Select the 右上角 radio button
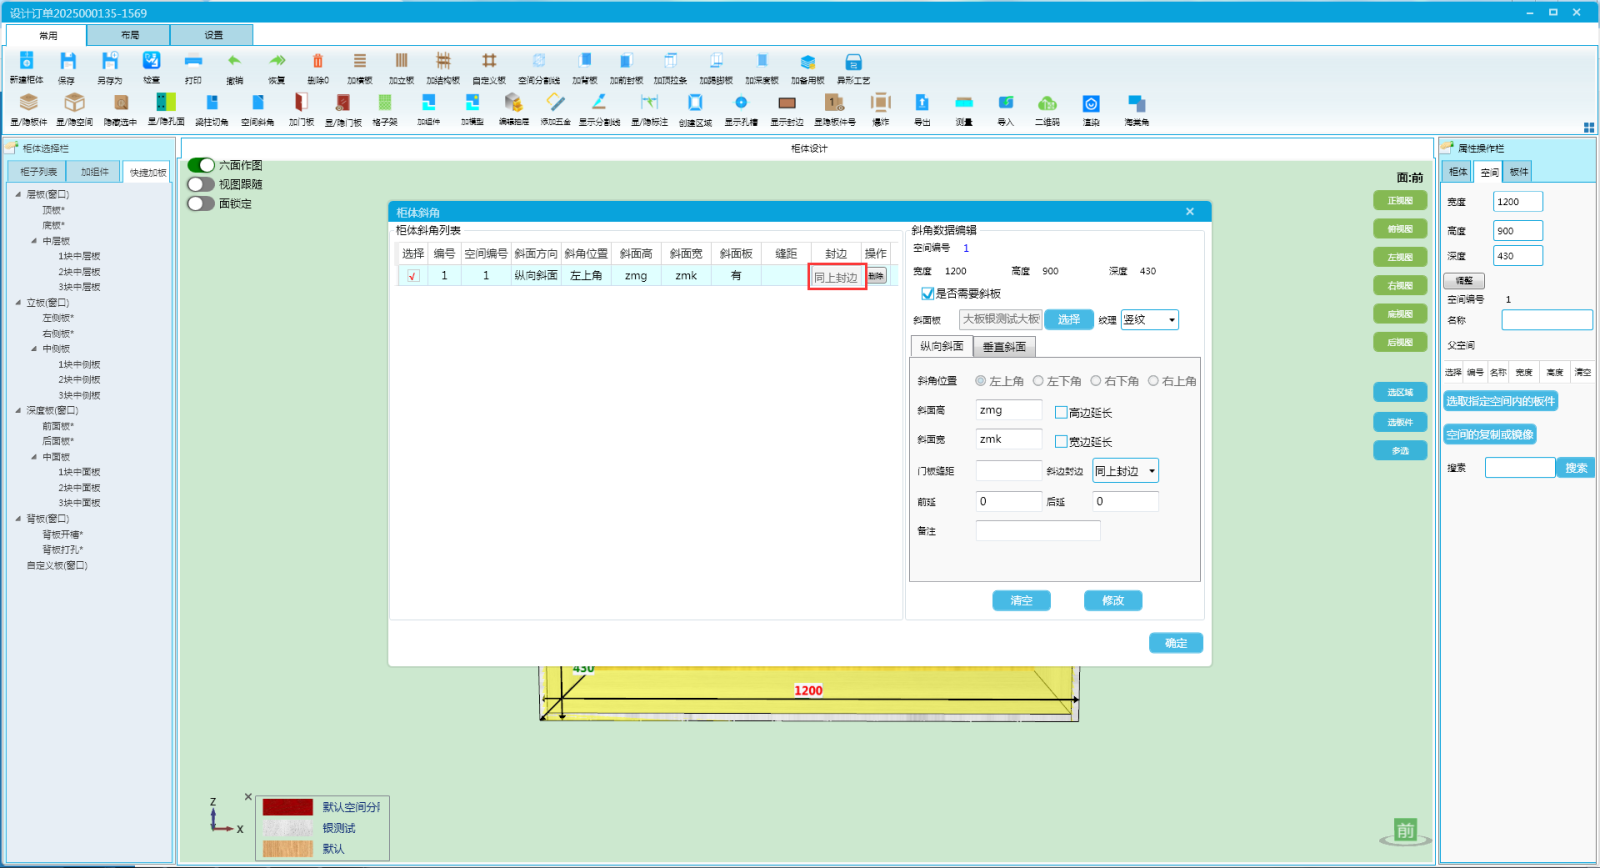This screenshot has height=868, width=1600. (x=1153, y=381)
